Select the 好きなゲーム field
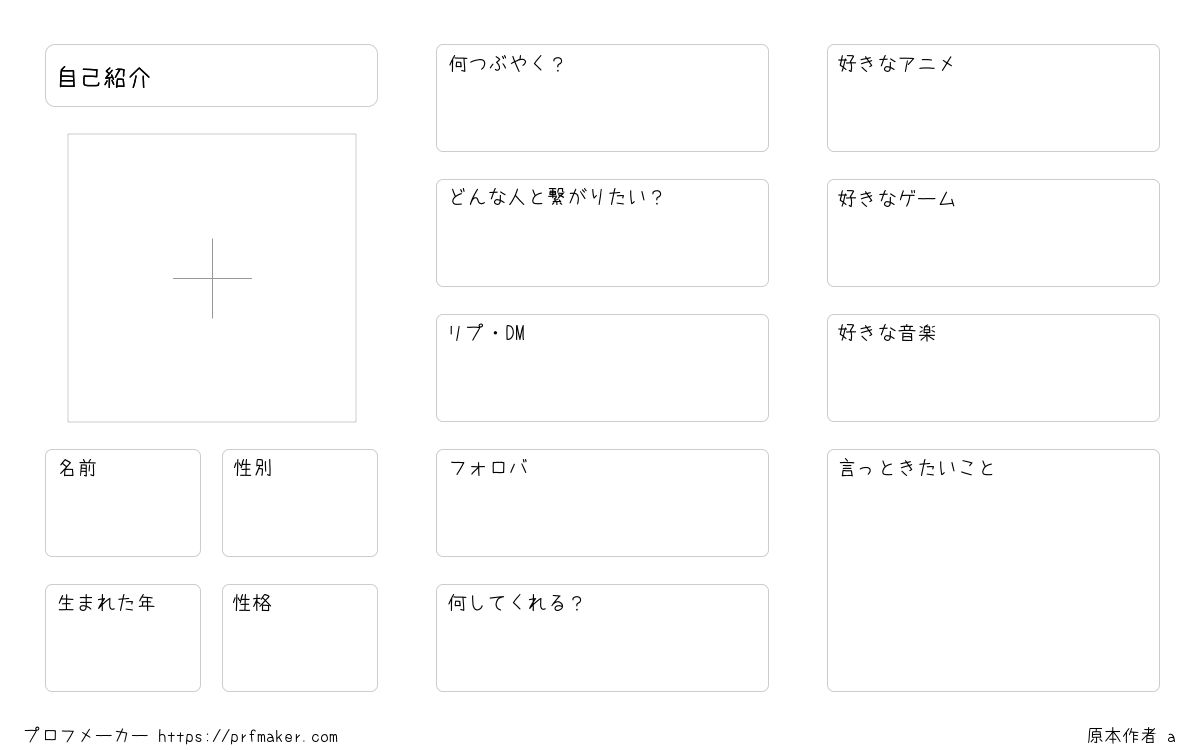This screenshot has height=750, width=1200. coord(993,233)
